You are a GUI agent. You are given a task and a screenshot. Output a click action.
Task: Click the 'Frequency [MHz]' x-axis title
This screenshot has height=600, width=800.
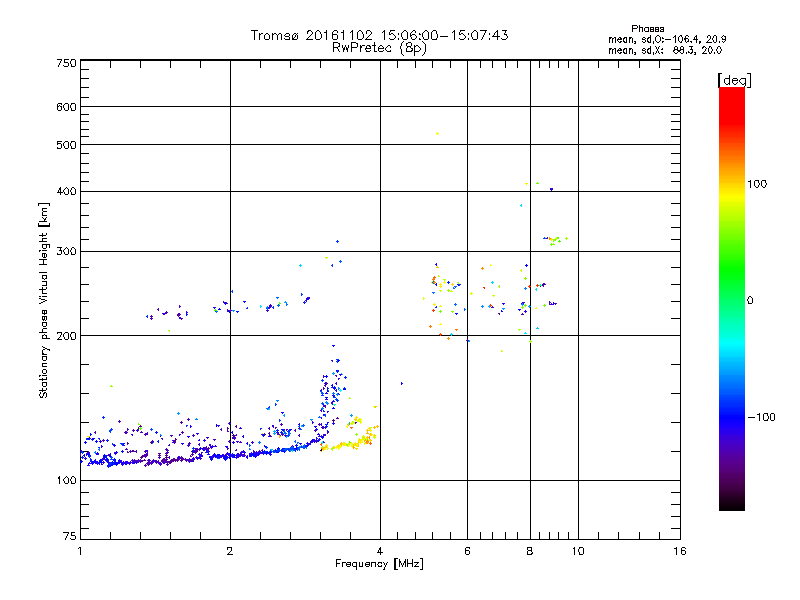coord(379,564)
